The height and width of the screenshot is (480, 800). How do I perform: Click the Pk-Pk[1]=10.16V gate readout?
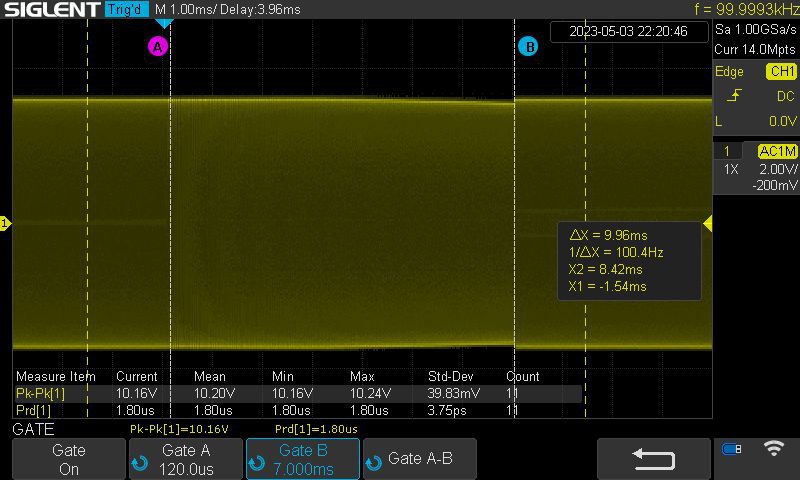point(179,429)
